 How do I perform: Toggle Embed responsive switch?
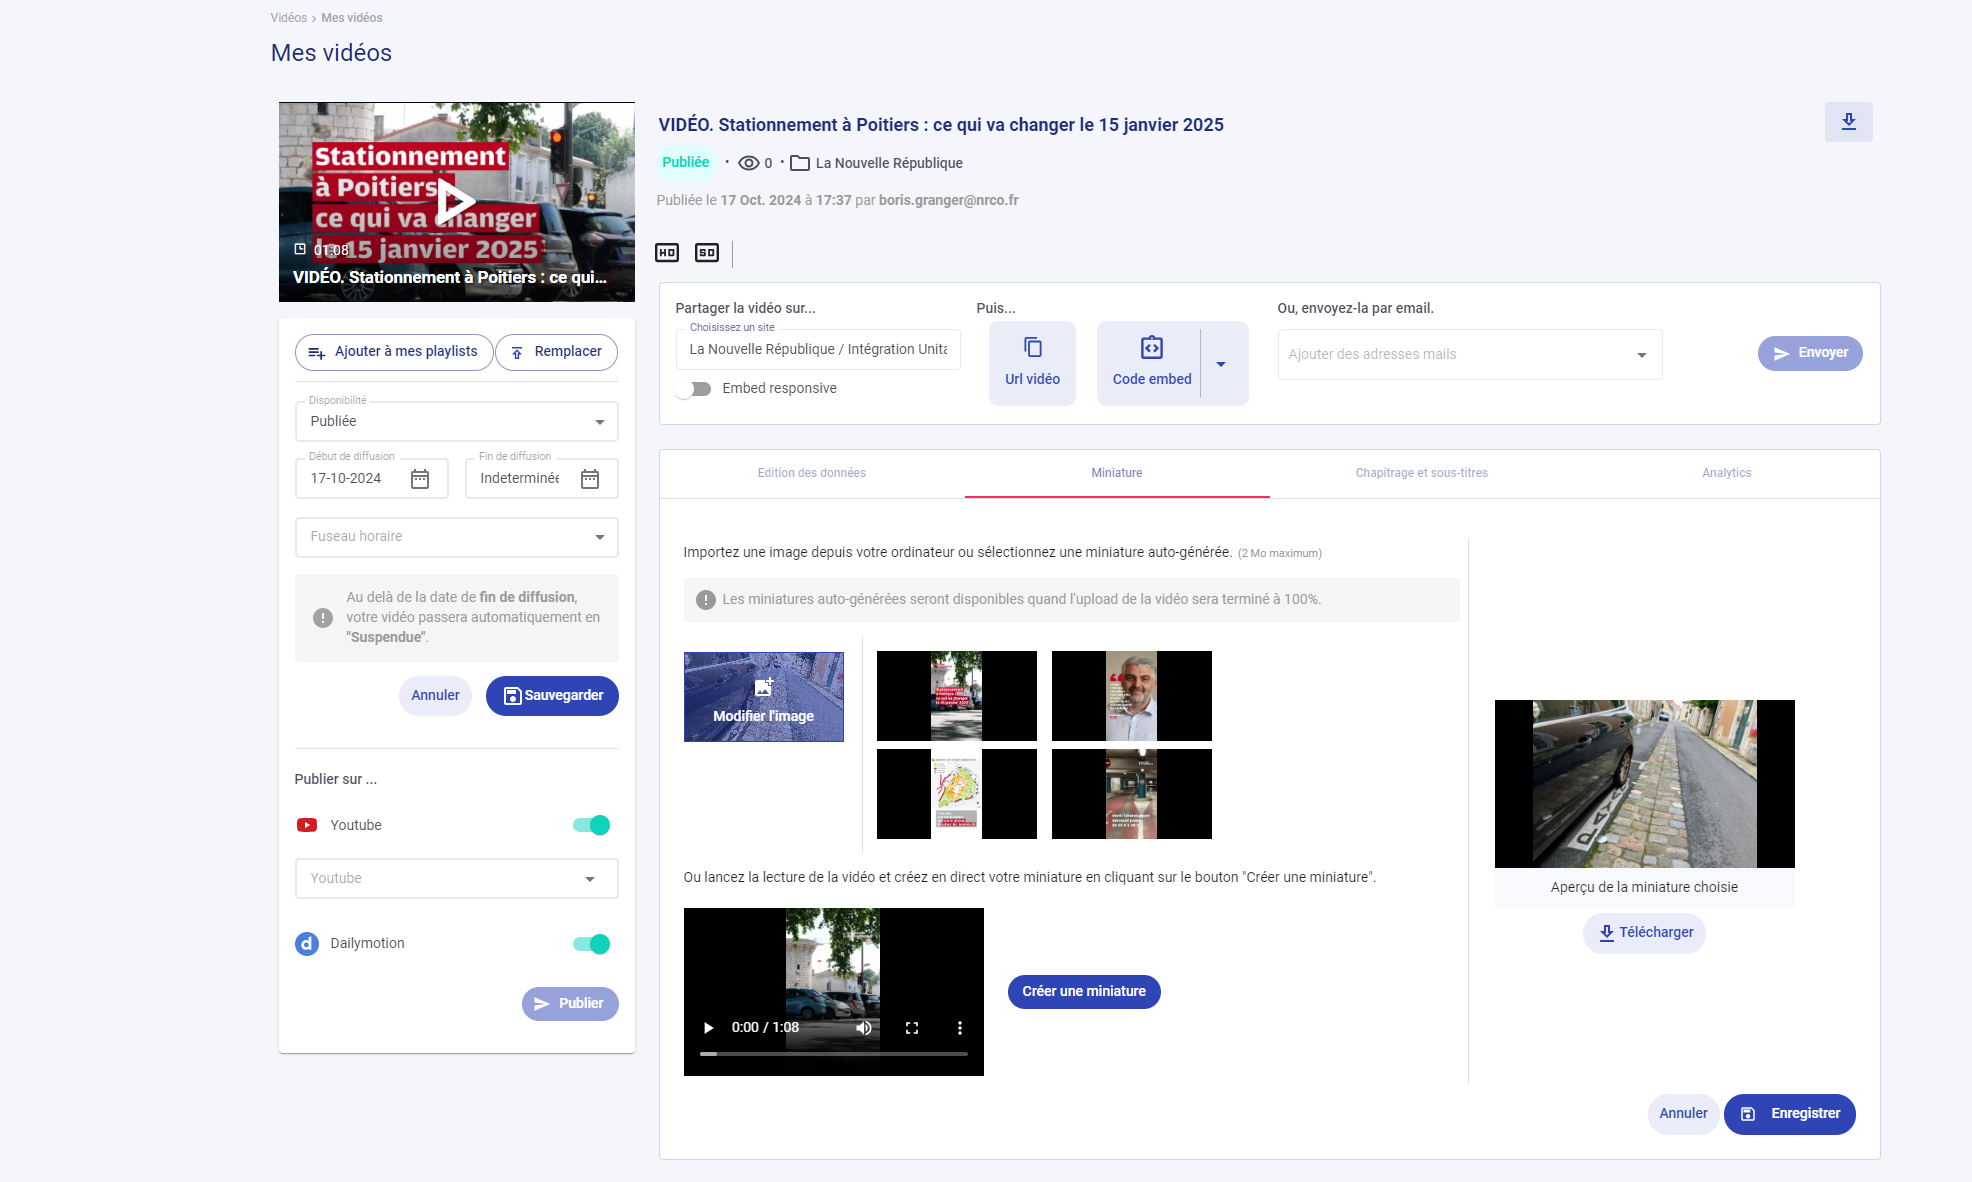pyautogui.click(x=693, y=389)
